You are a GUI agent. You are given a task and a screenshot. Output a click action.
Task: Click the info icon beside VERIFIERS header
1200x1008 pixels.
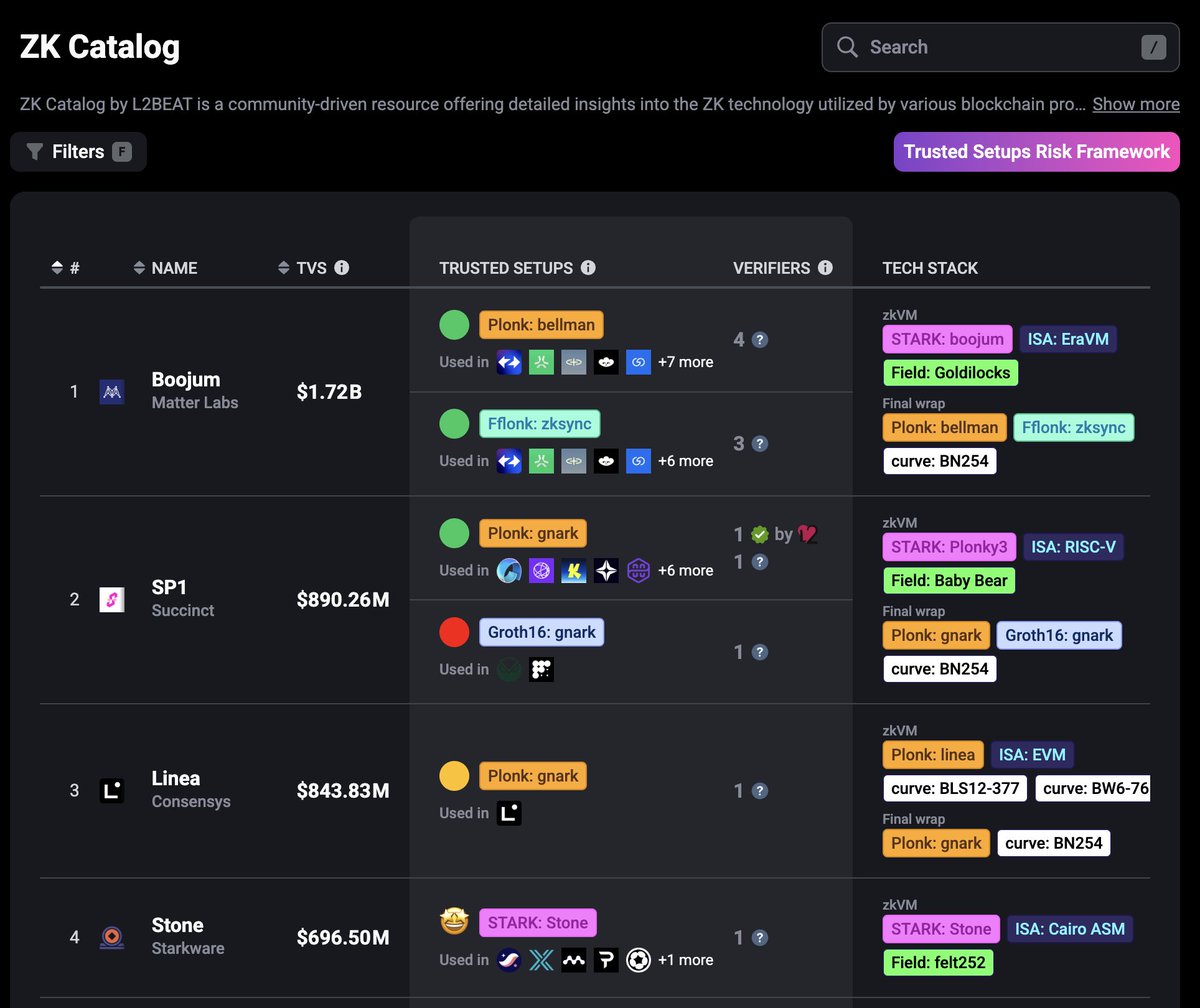click(x=825, y=268)
